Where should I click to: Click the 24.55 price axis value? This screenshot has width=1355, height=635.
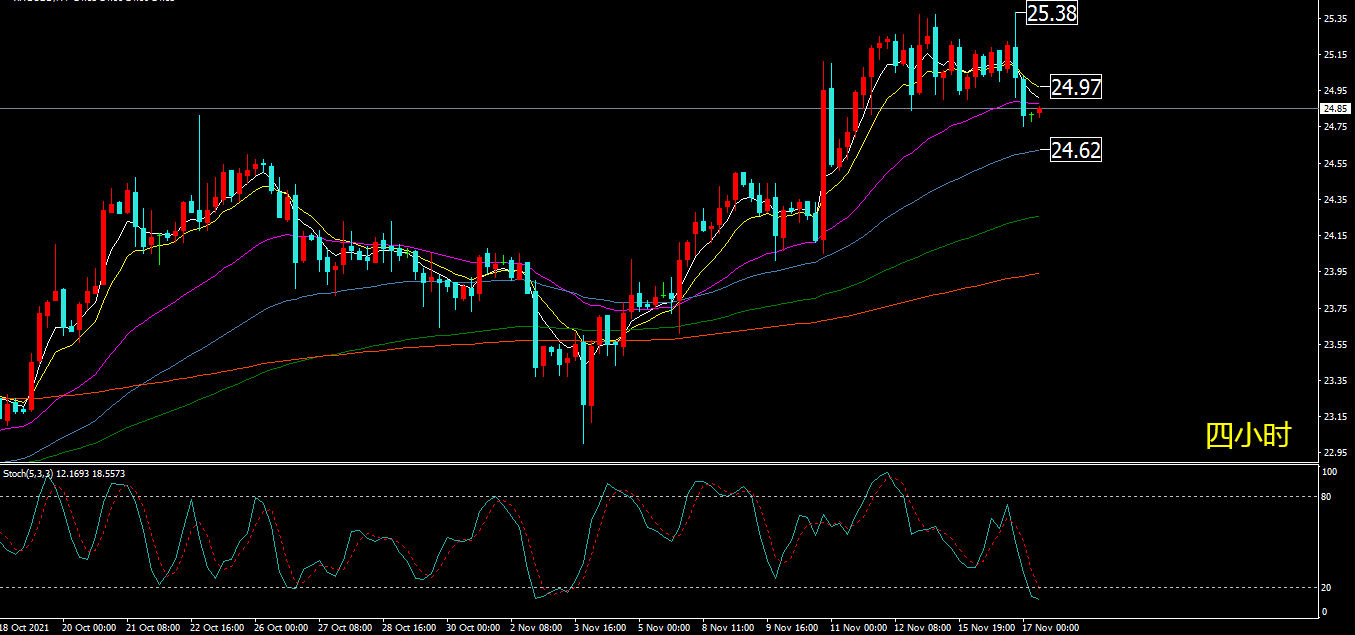tap(1336, 163)
